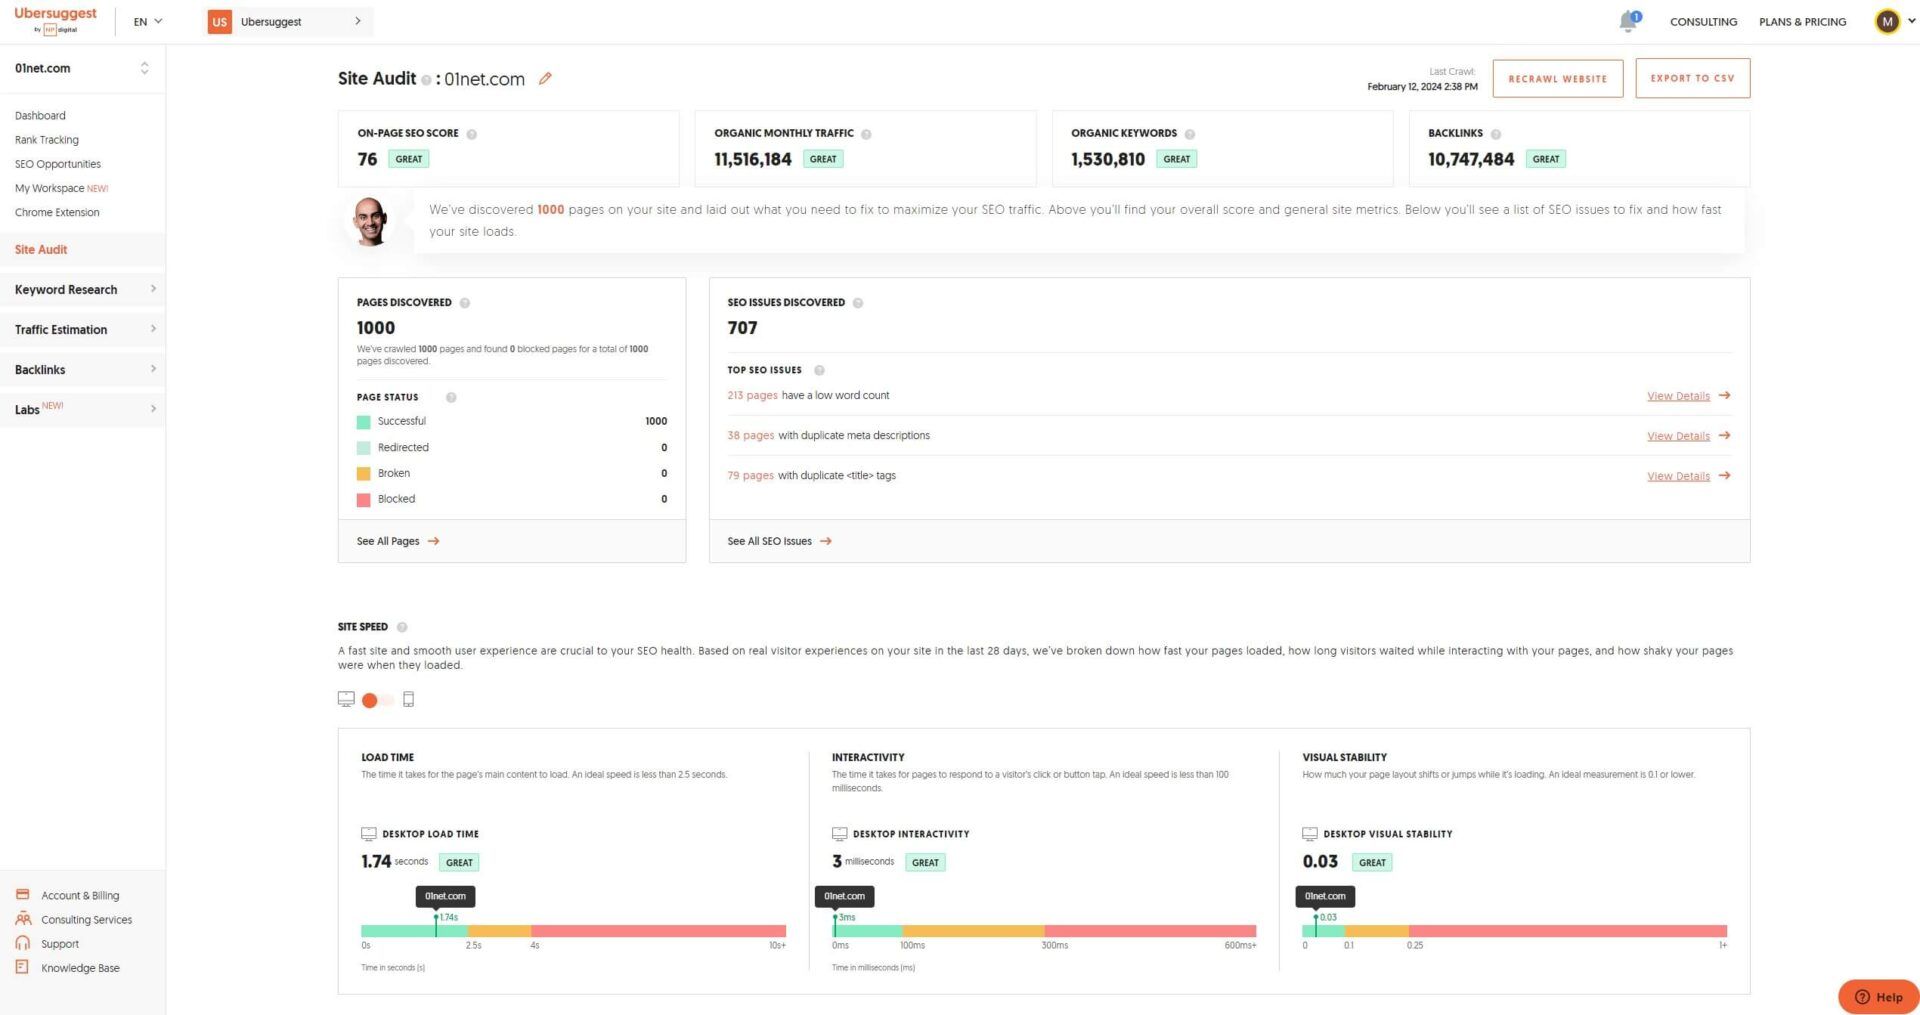
Task: Click info icon beside Page Status
Action: click(x=451, y=398)
